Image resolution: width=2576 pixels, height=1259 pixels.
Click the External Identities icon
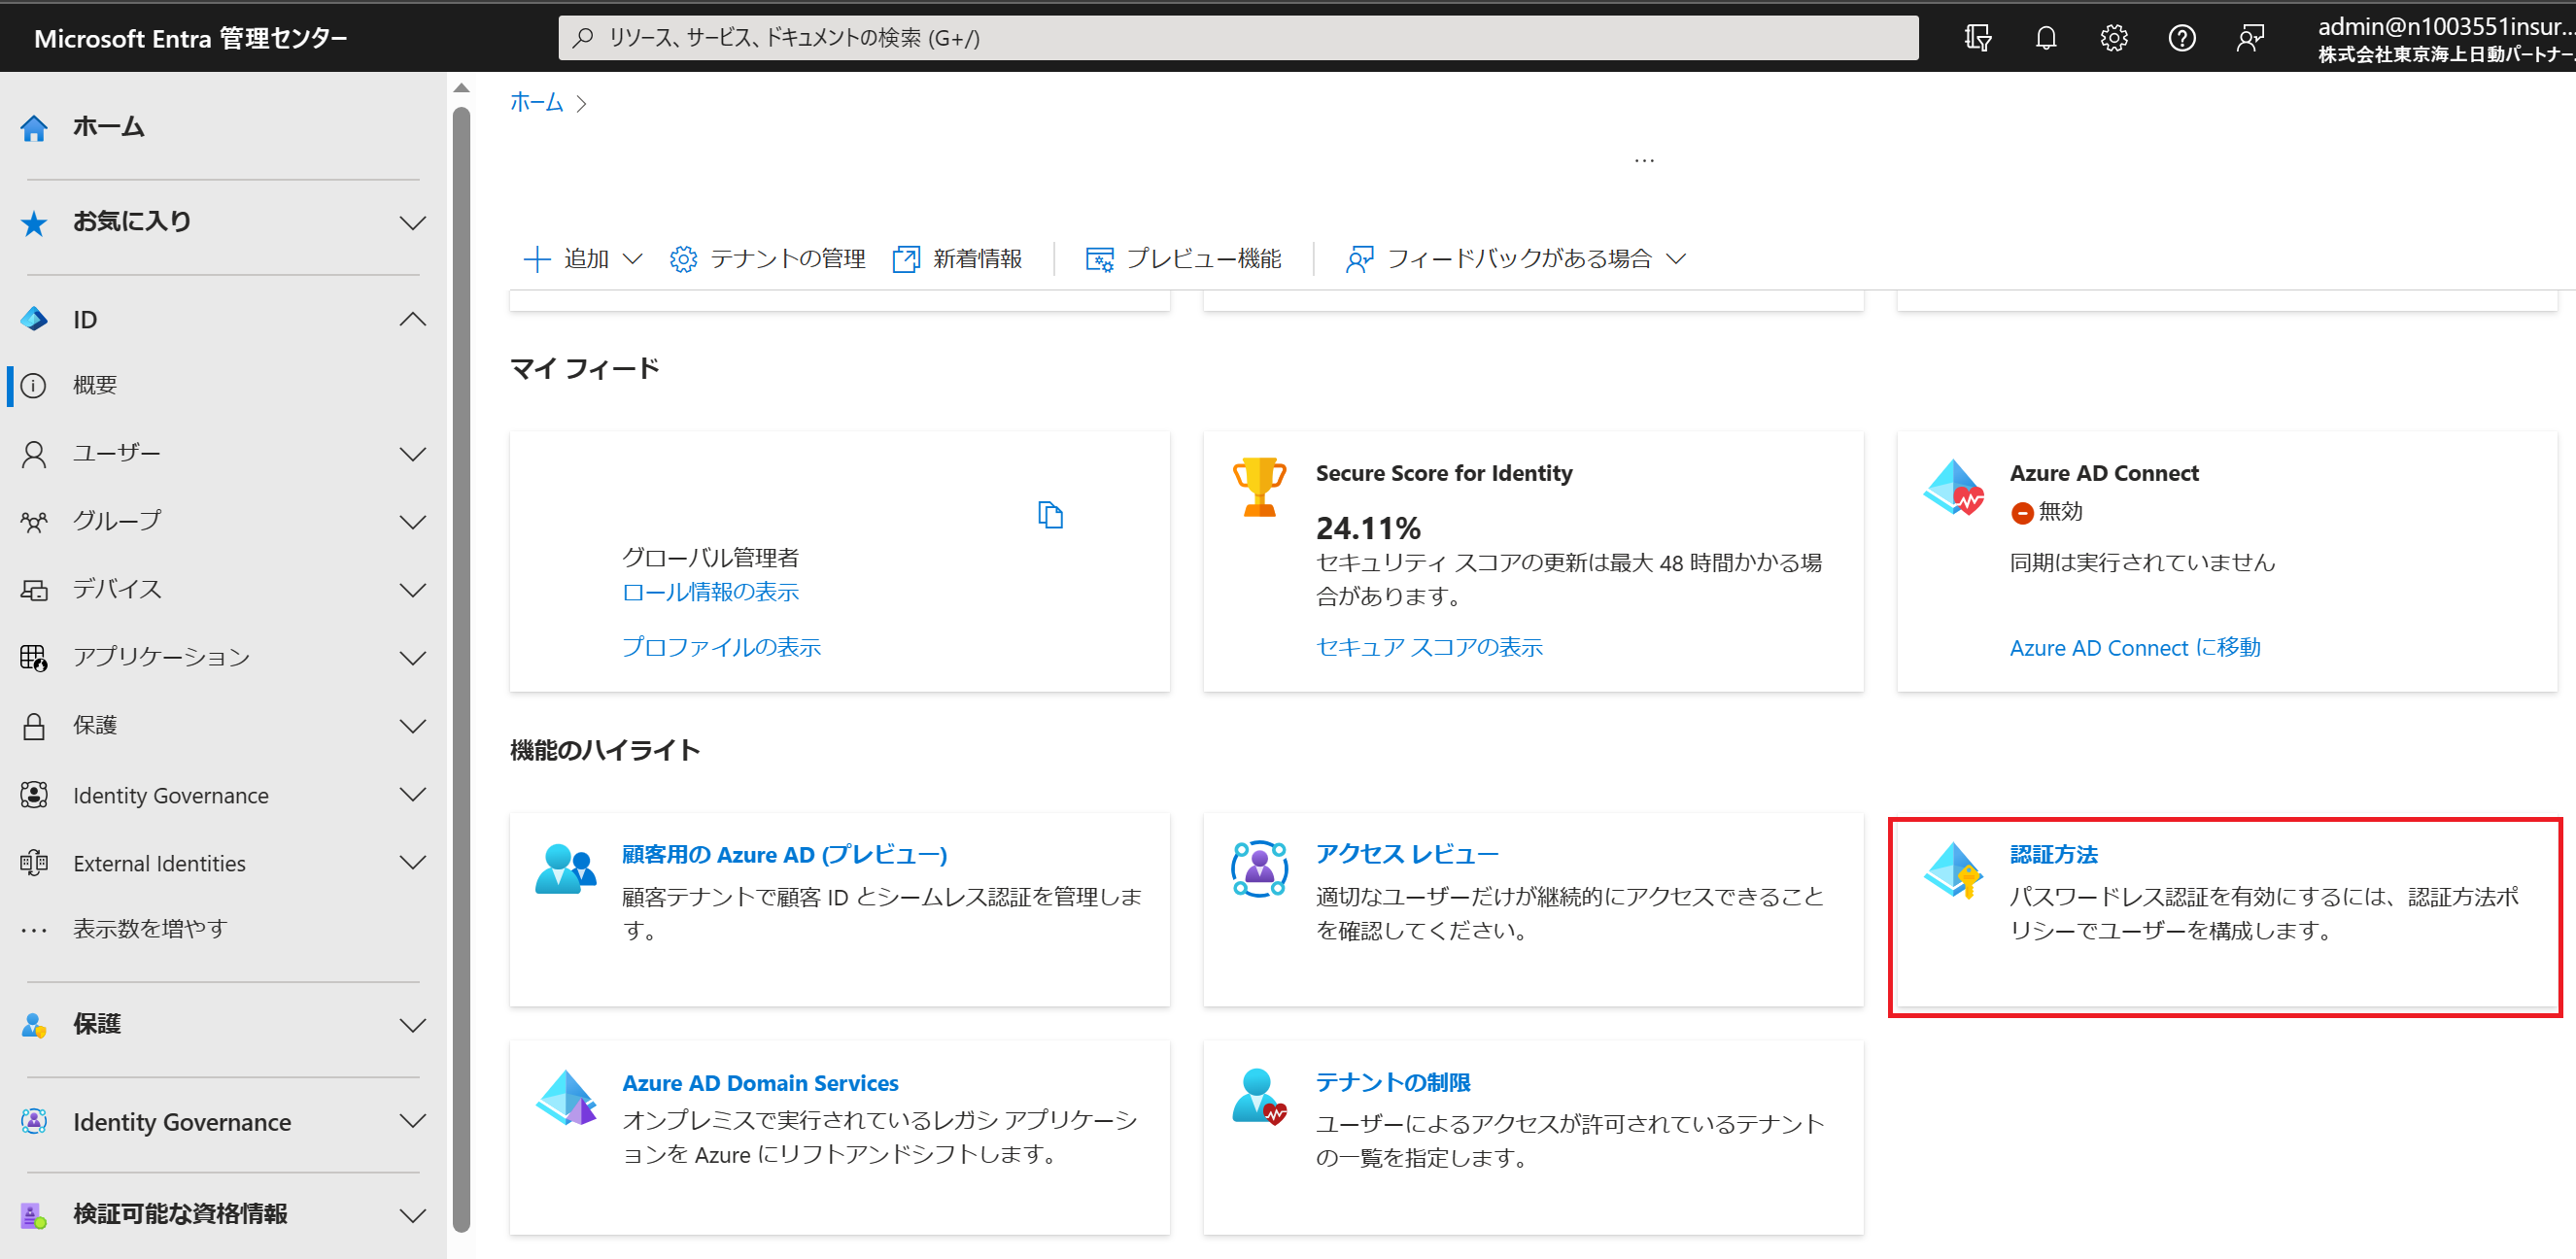[34, 862]
